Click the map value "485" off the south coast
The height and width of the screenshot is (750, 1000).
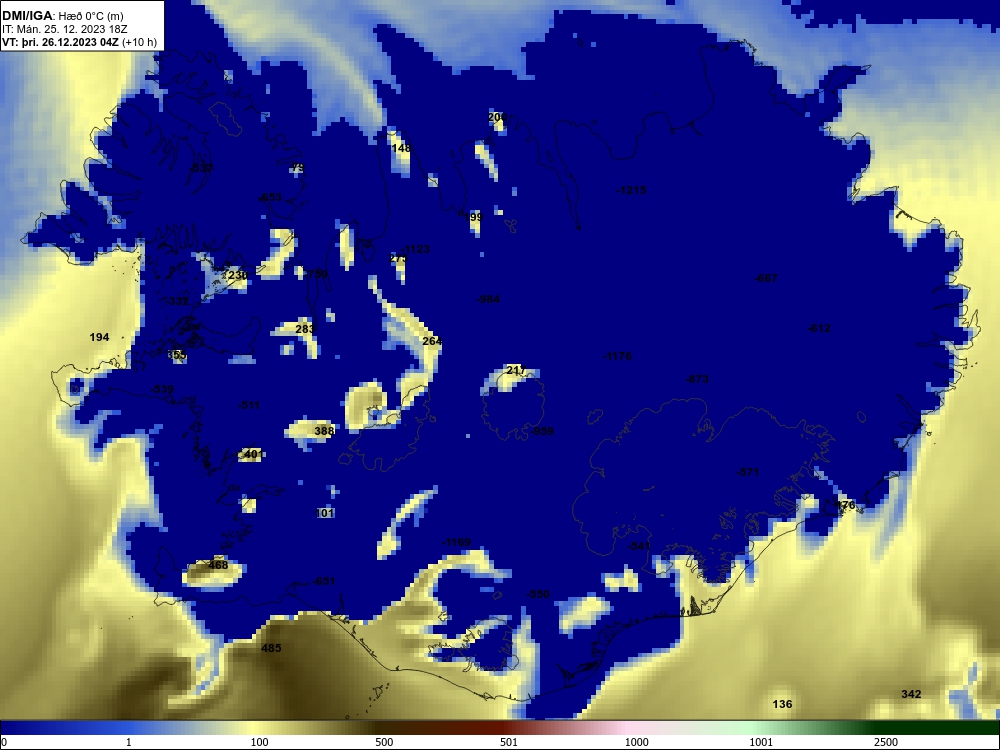pyautogui.click(x=271, y=648)
